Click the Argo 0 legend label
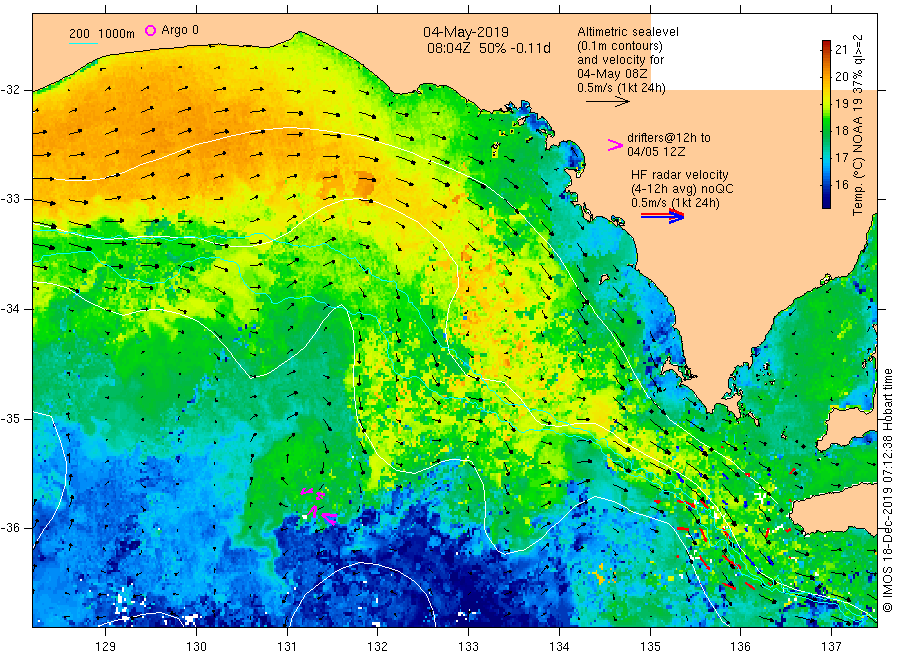 click(180, 30)
